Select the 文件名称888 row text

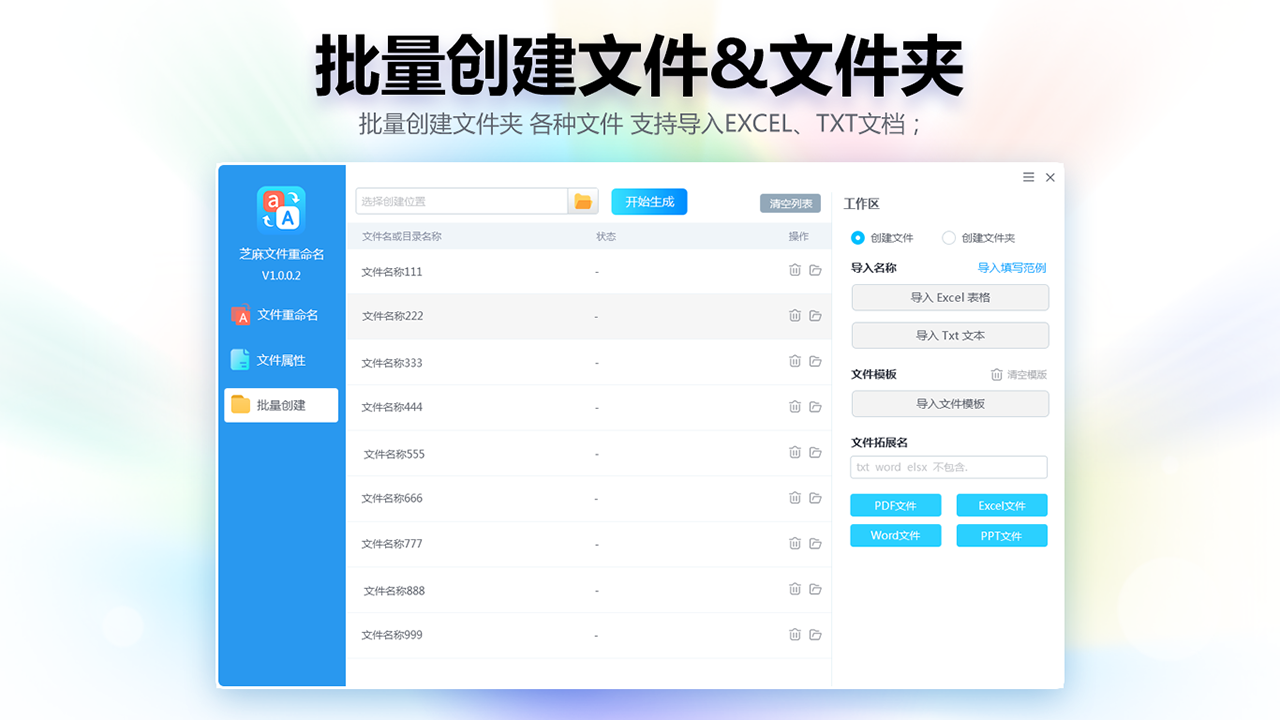[x=394, y=590]
